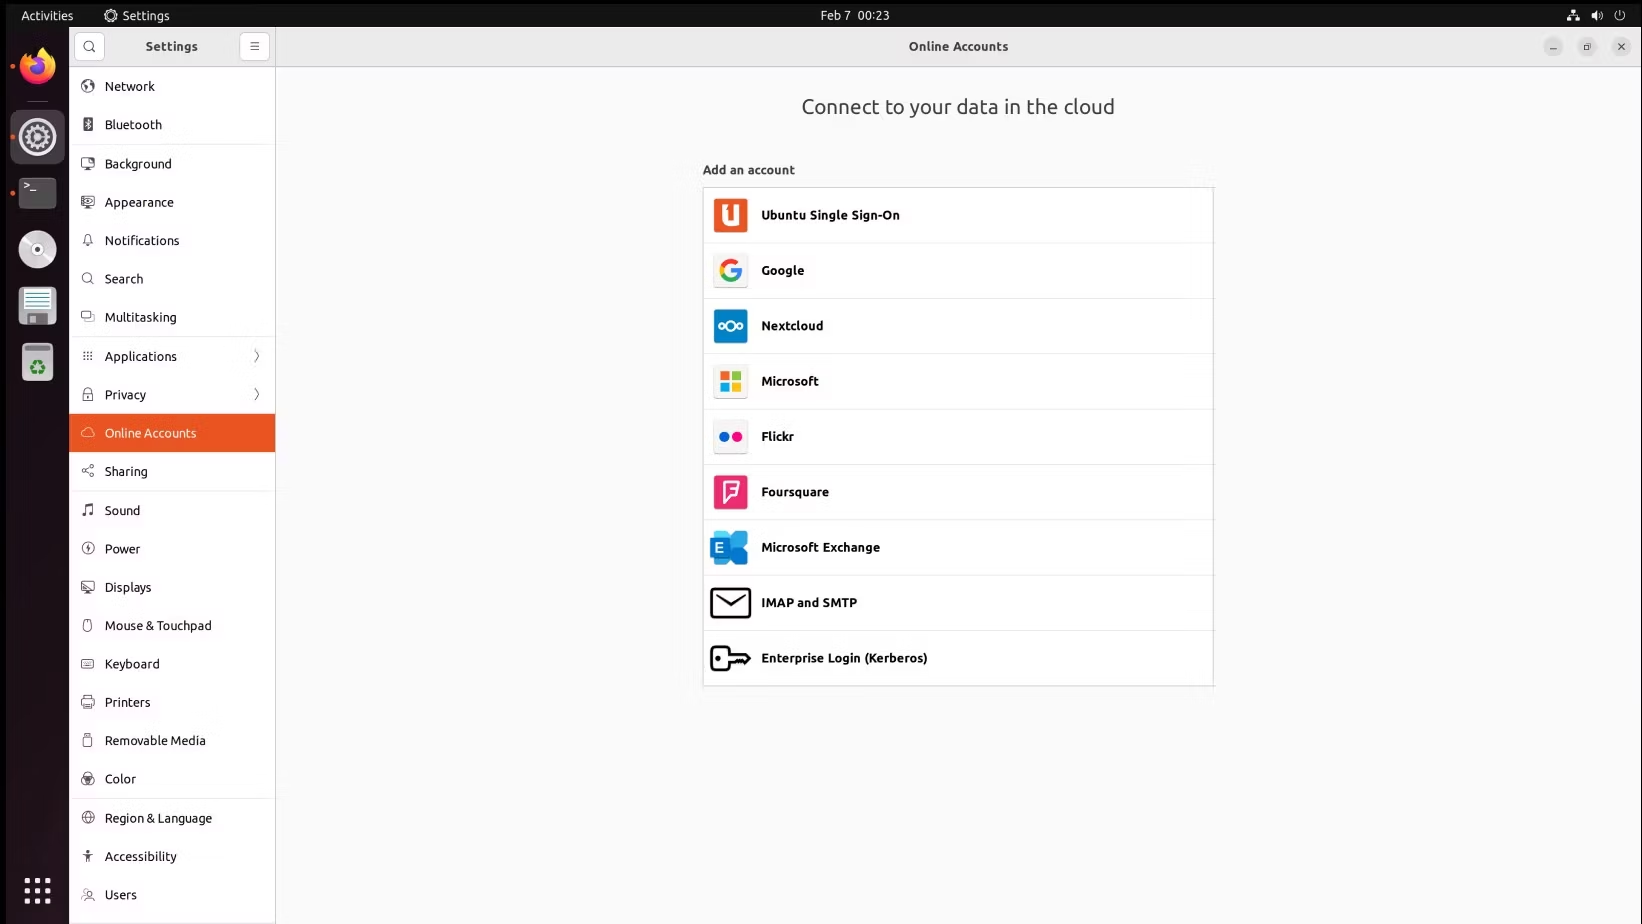This screenshot has height=924, width=1642.
Task: Select Users in the sidebar
Action: point(172,895)
